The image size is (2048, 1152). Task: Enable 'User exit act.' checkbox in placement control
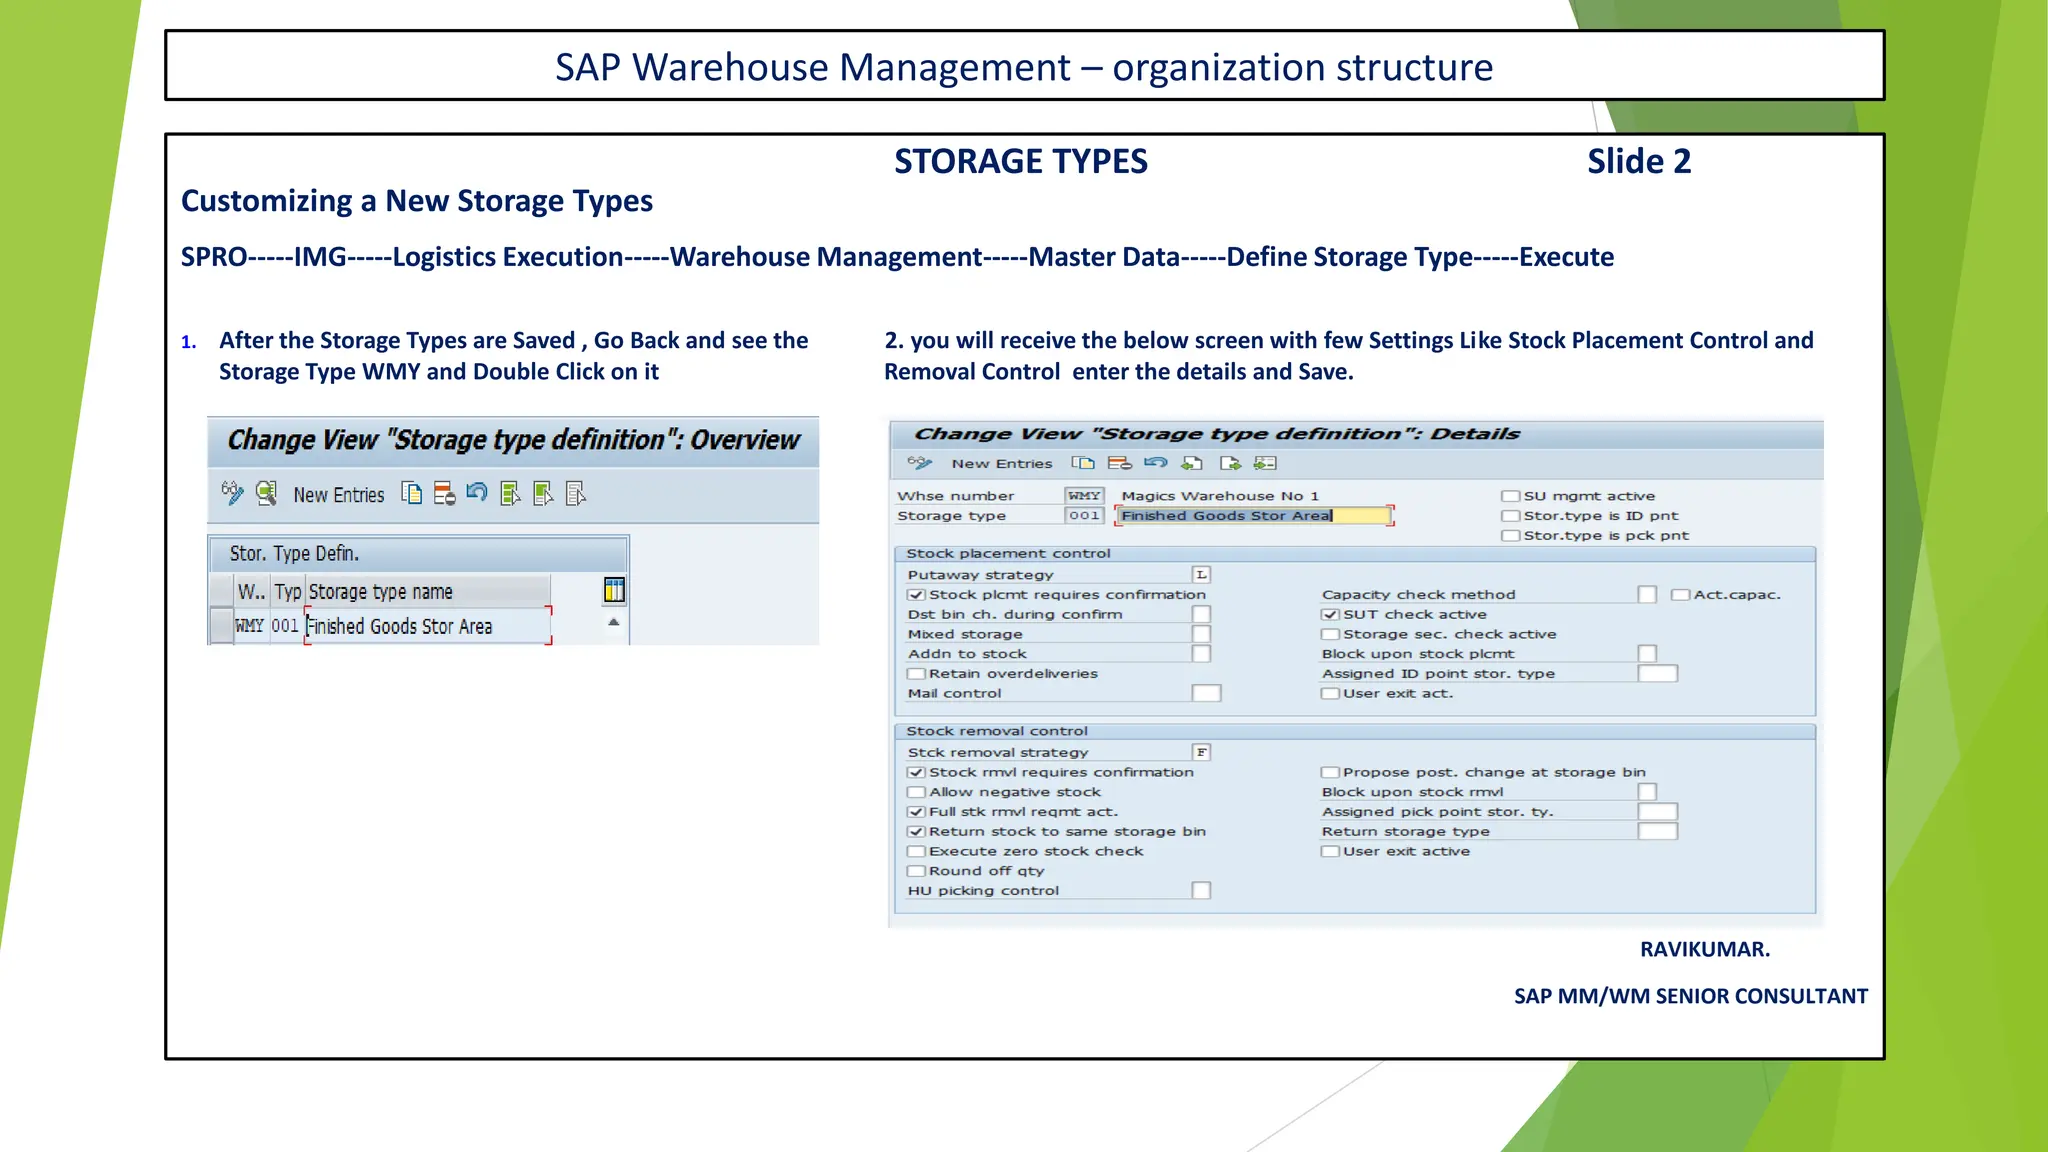tap(1330, 694)
